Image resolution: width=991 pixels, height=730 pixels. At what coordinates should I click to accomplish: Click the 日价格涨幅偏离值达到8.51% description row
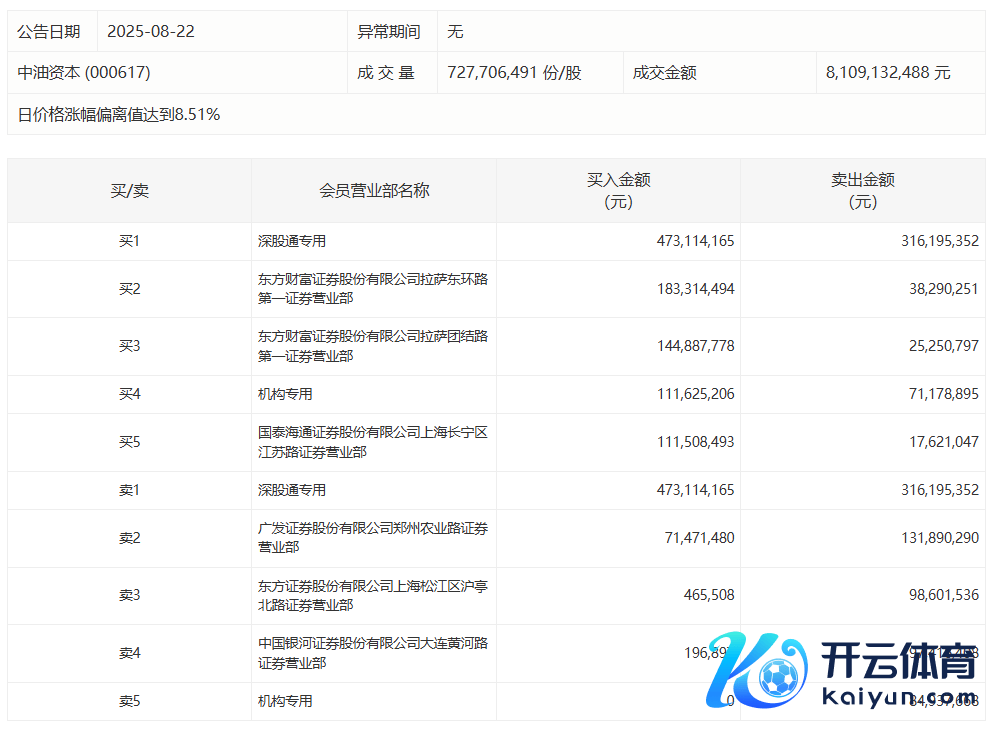coord(119,115)
